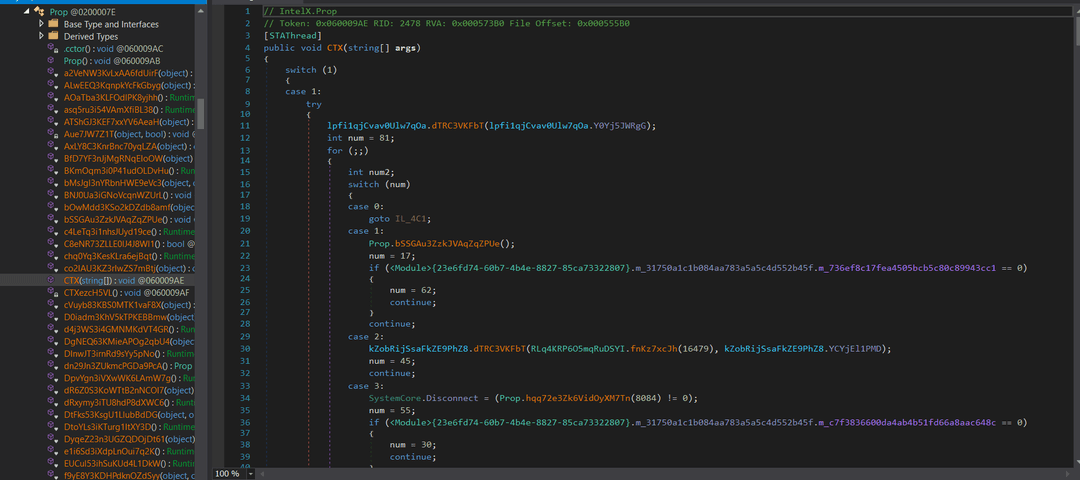1080x480 pixels.
Task: Click the Base Type and Interfaces folder icon
Action: (x=53, y=24)
